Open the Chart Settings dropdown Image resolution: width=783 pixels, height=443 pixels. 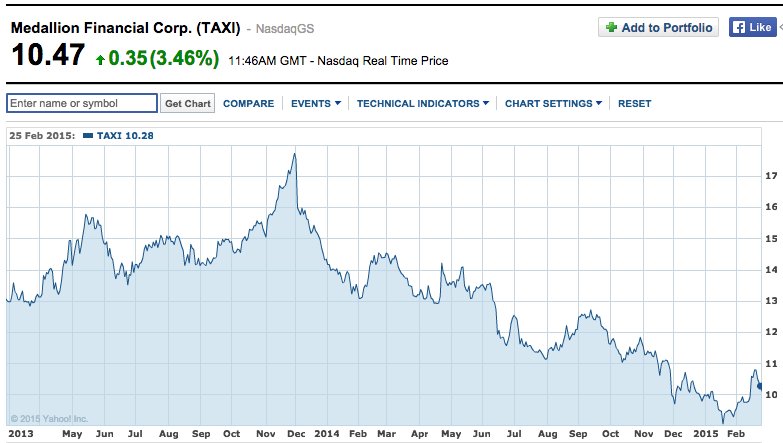[x=553, y=103]
